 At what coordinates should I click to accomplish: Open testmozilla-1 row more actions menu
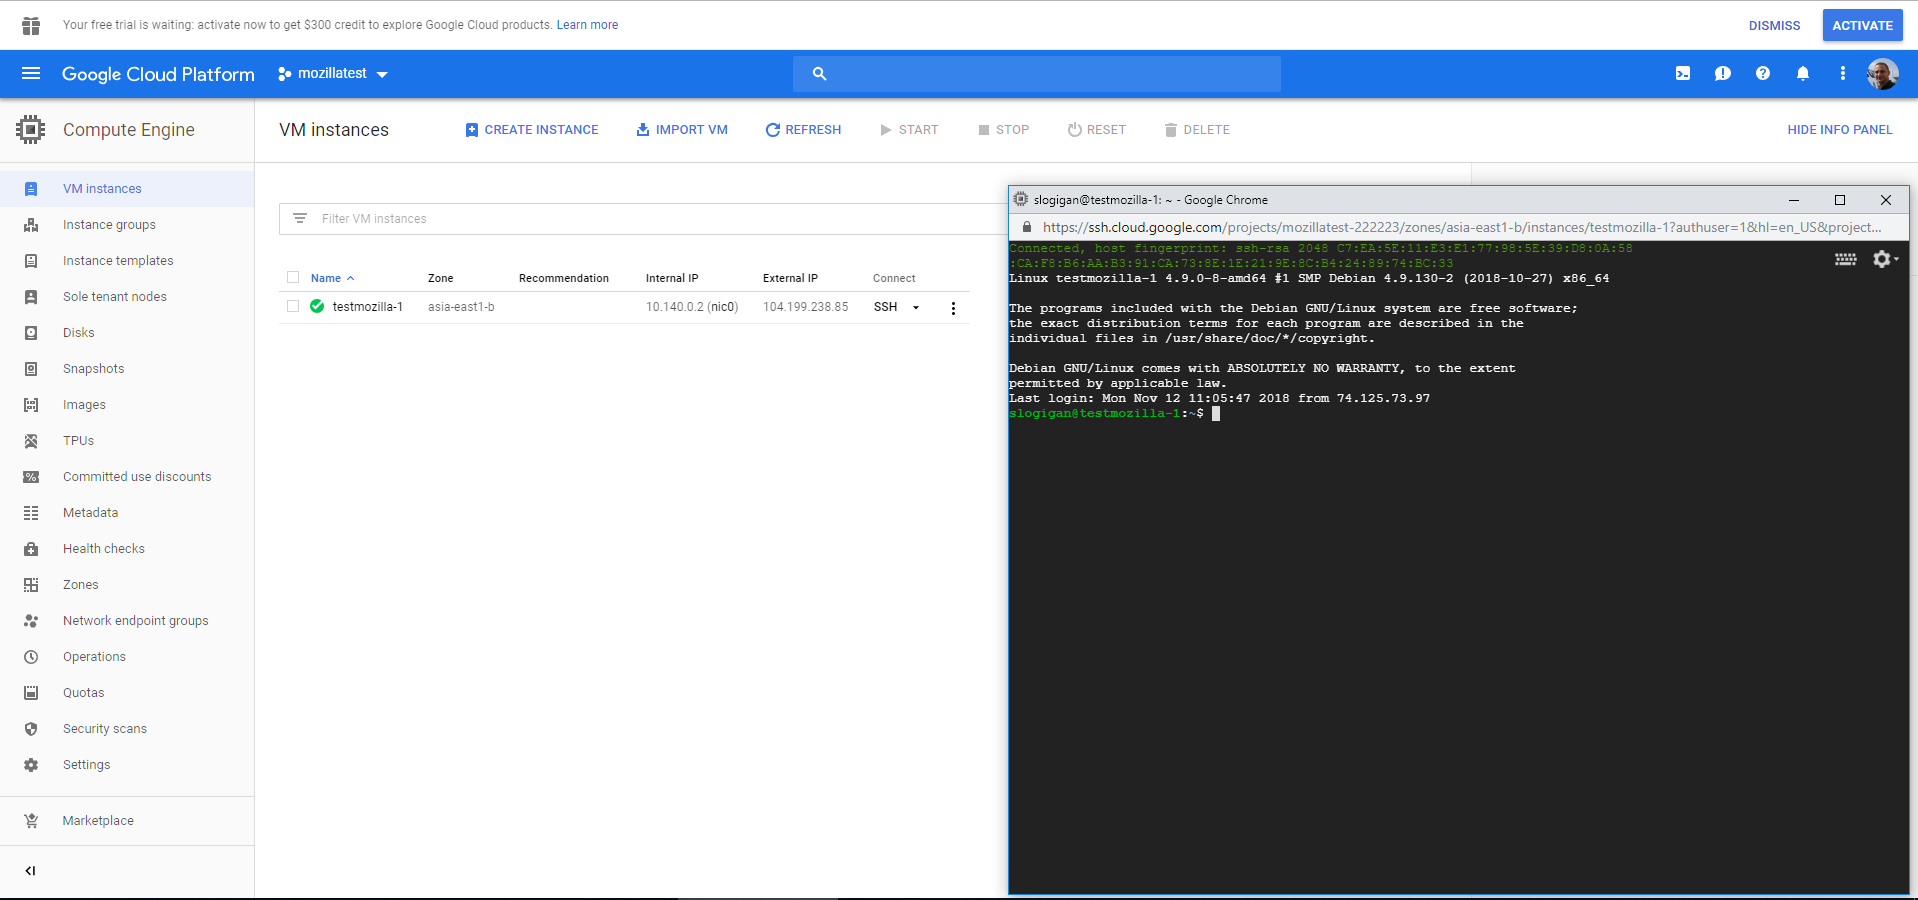pos(953,308)
